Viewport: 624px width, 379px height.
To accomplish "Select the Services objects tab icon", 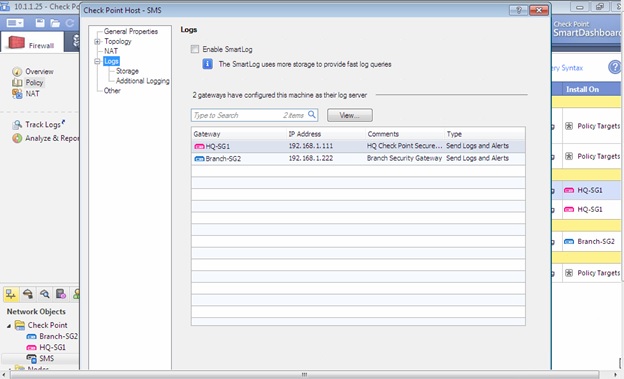I will [x=28, y=294].
